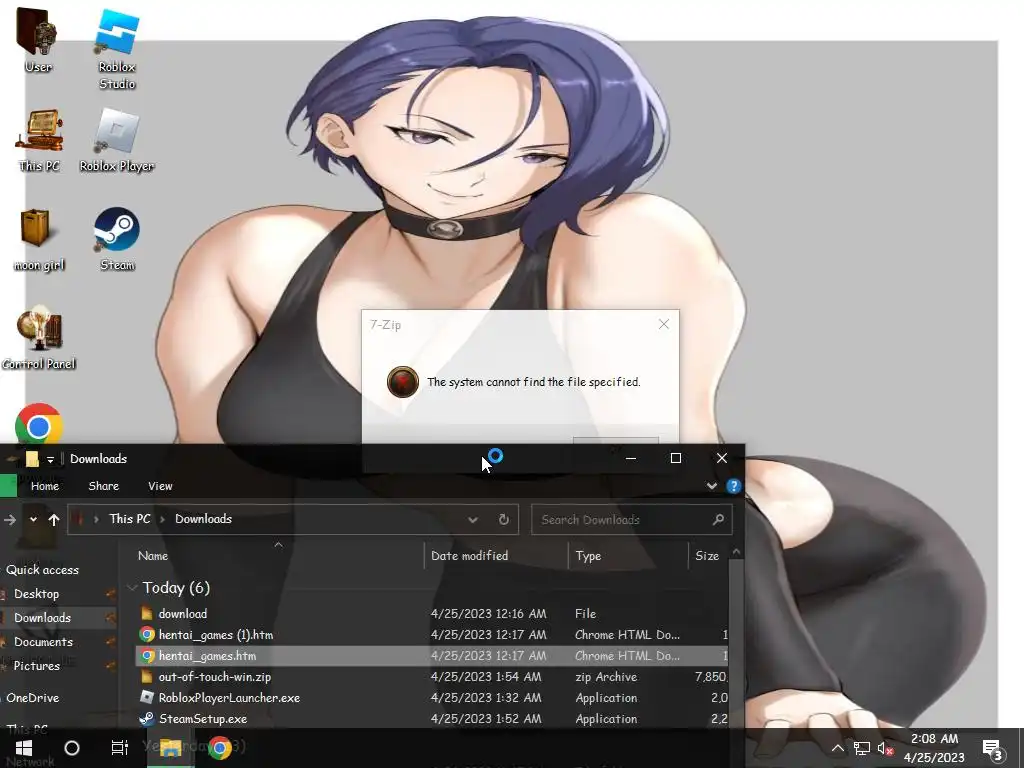
Task: Maximize the Downloads Explorer window
Action: tap(676, 458)
